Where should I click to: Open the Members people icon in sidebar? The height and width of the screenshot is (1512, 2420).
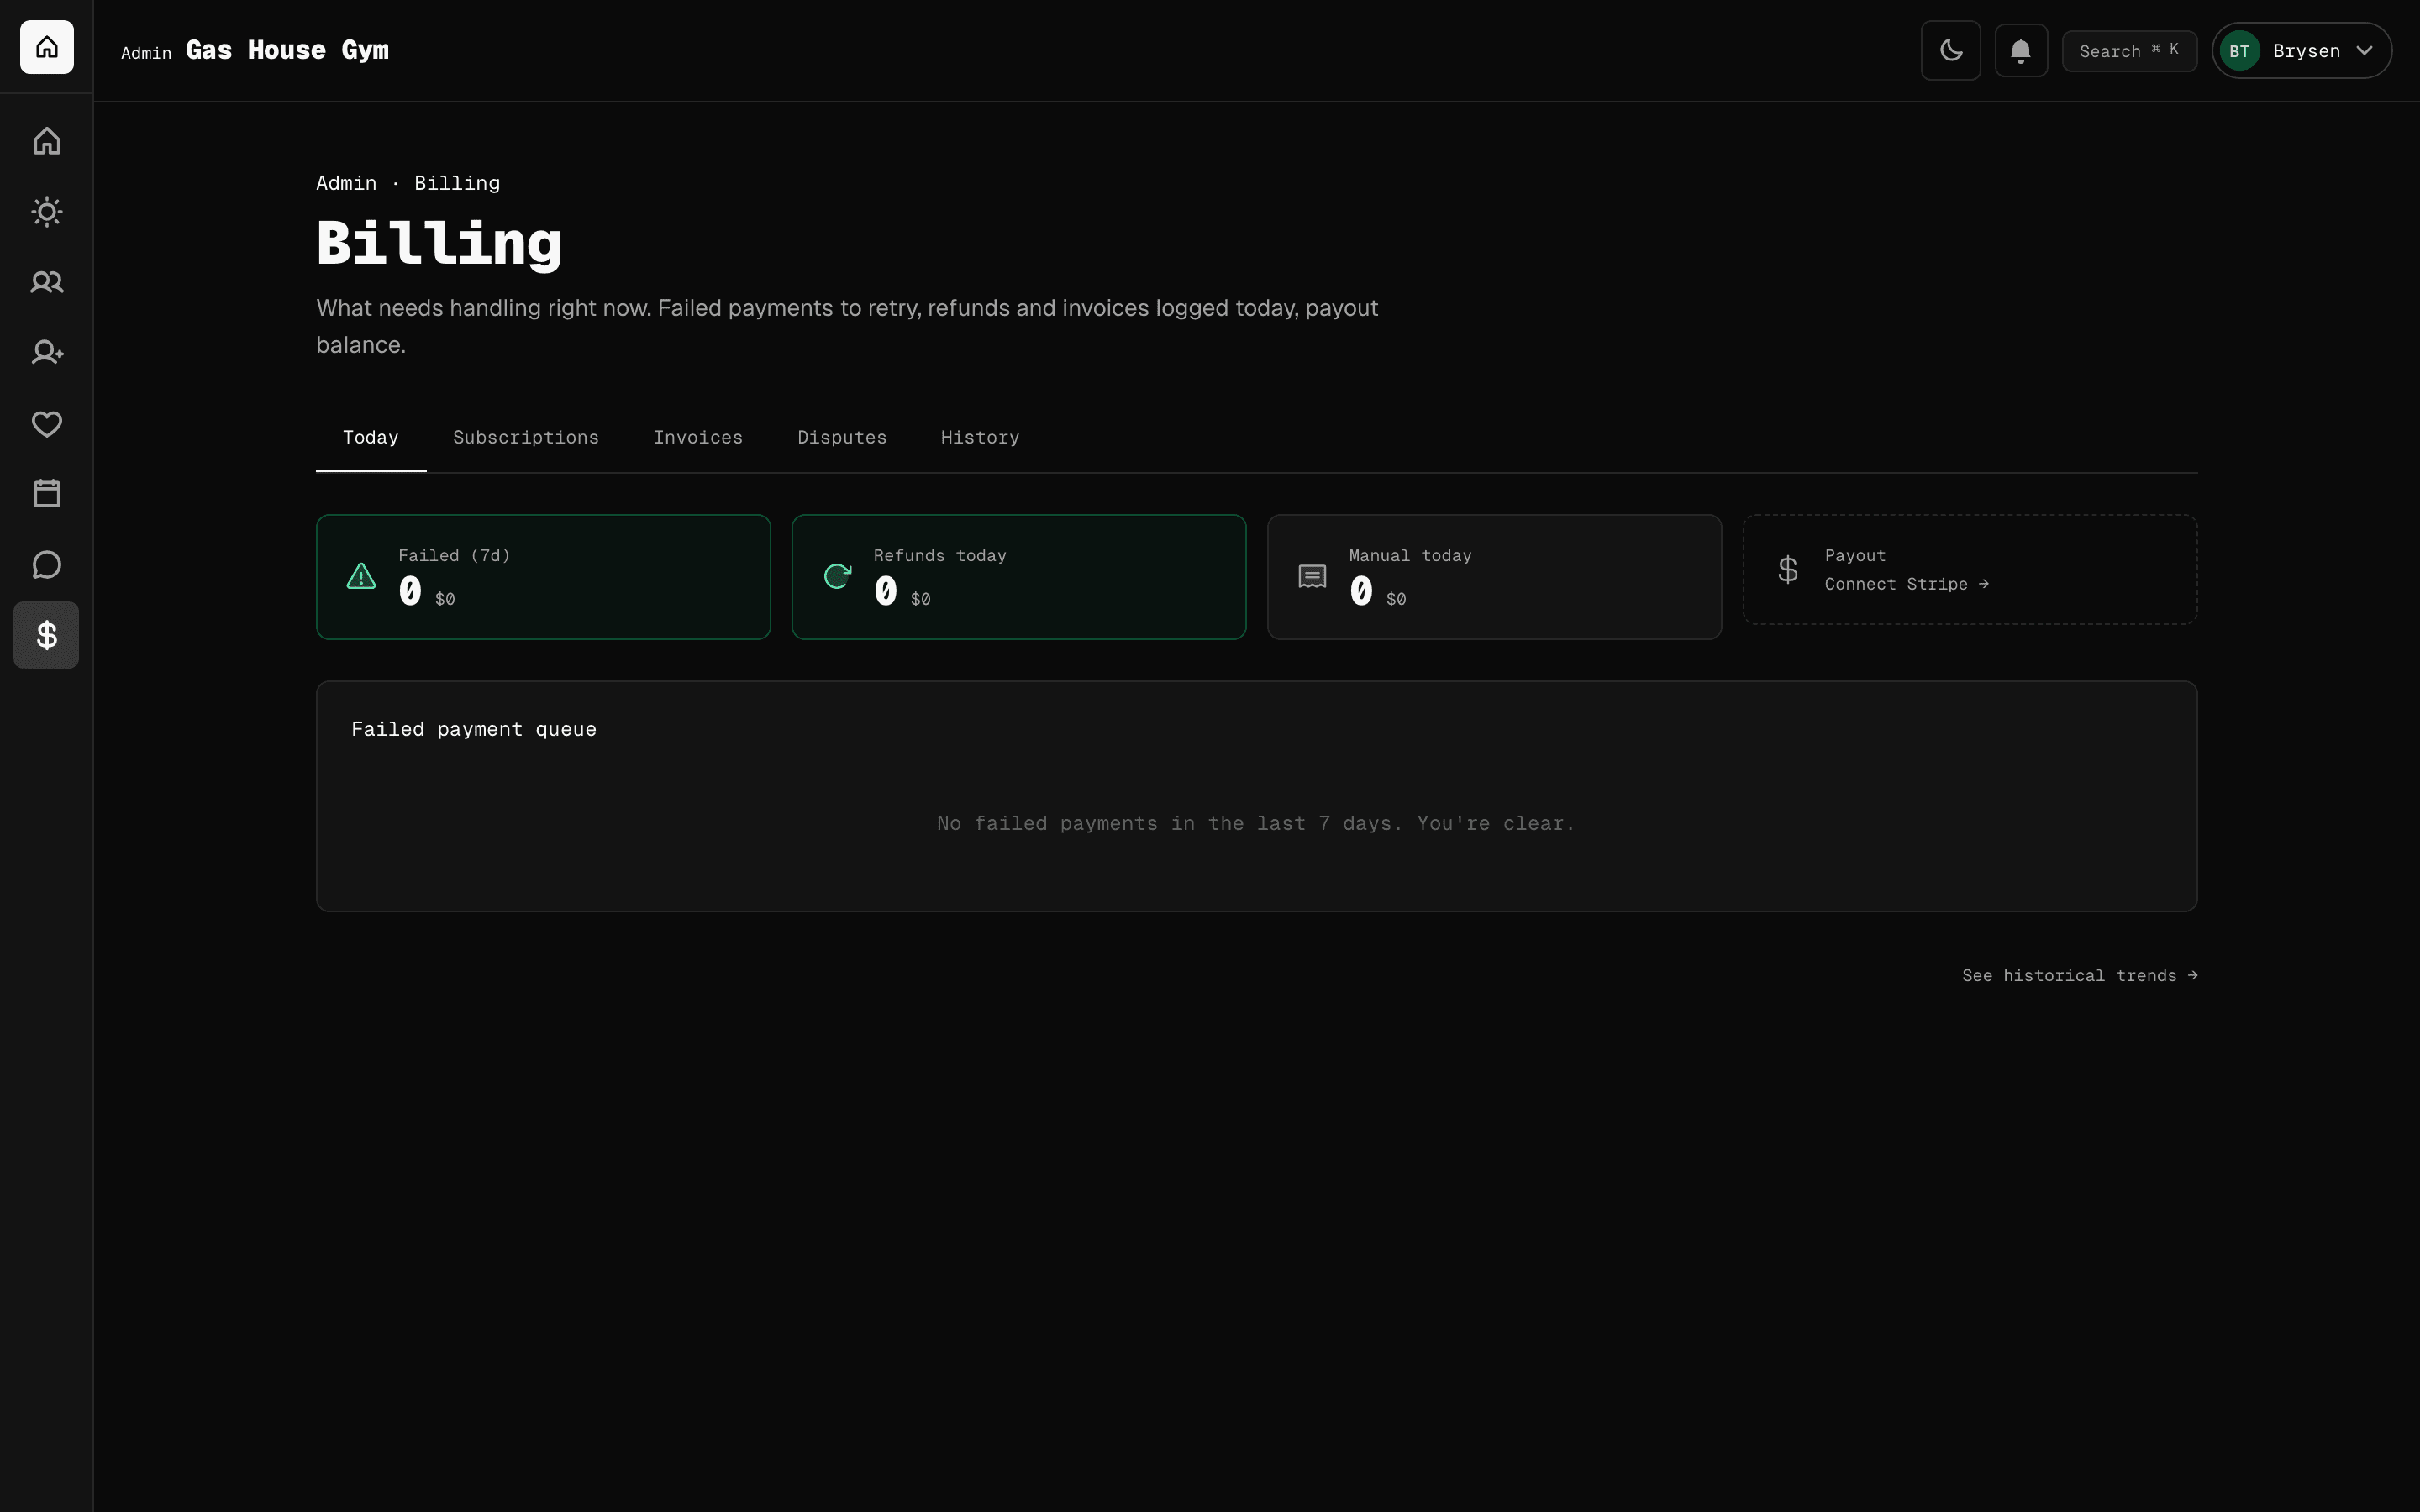tap(47, 282)
